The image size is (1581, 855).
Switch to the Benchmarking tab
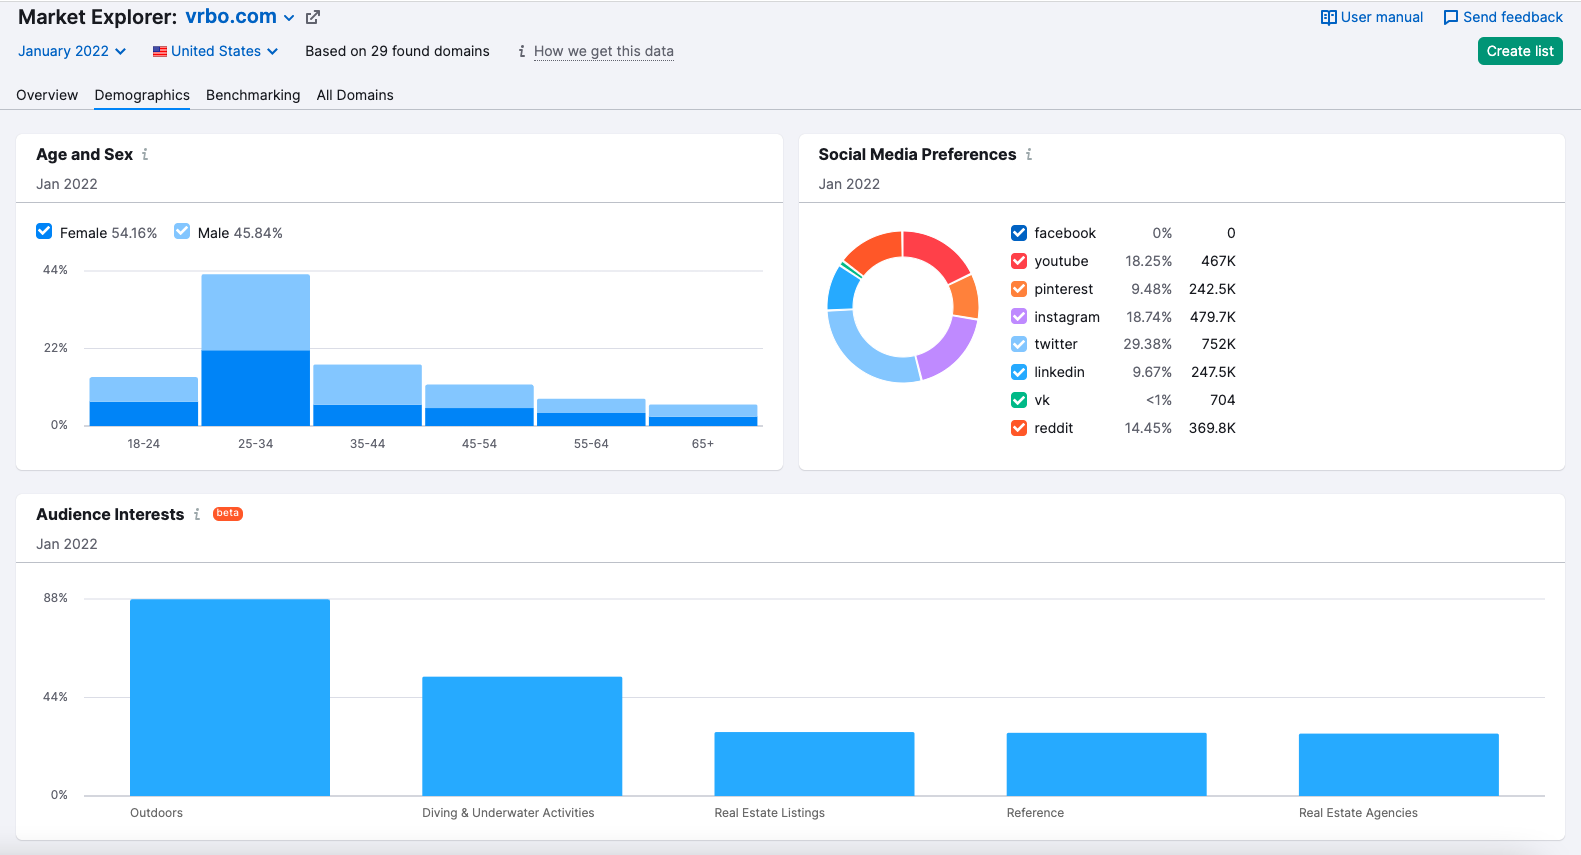tap(253, 95)
